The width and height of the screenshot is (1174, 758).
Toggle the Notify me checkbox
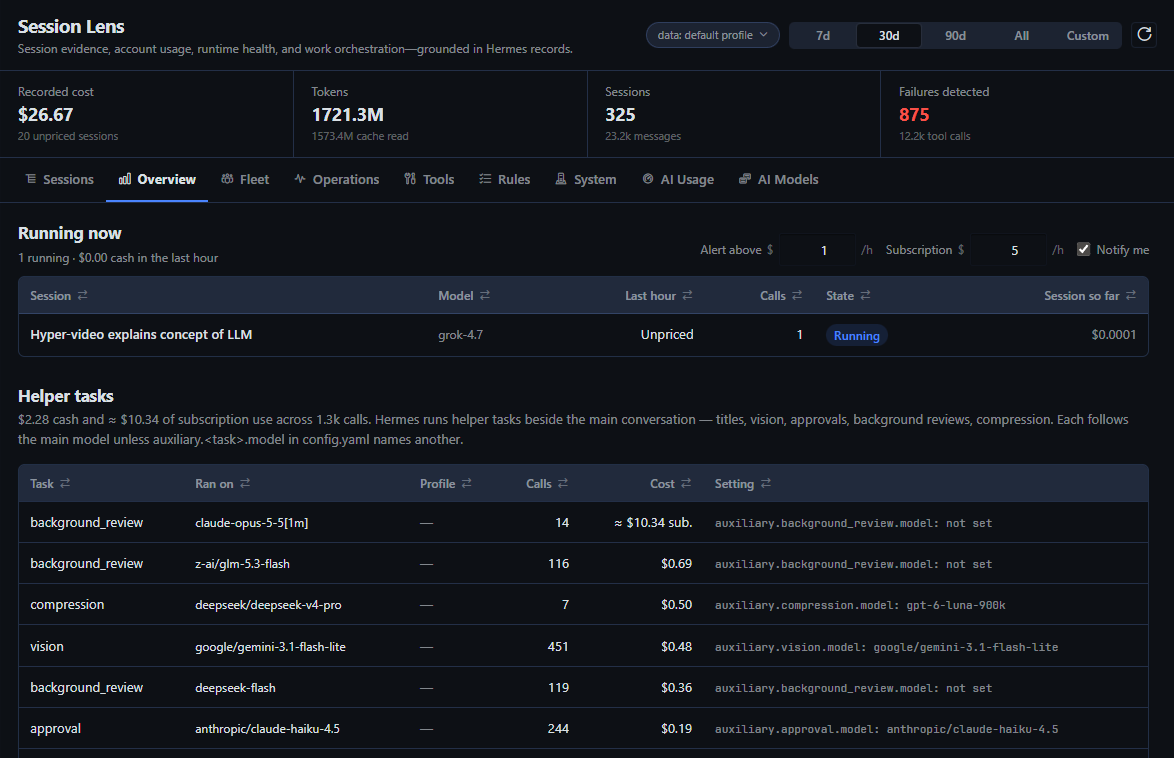coord(1083,249)
